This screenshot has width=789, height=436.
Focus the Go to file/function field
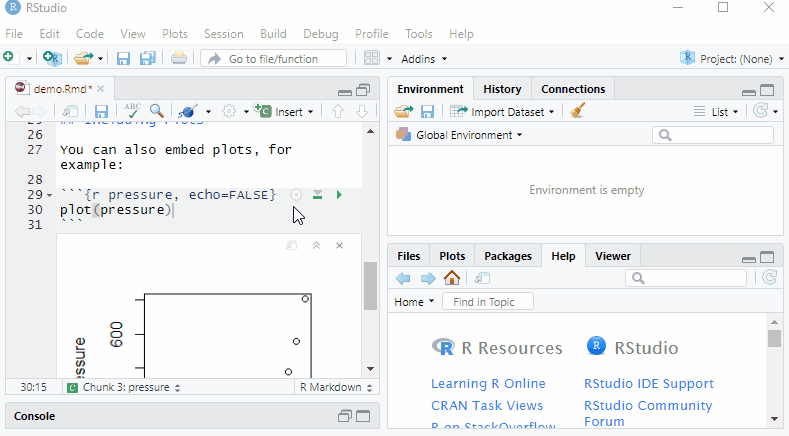[x=273, y=58]
